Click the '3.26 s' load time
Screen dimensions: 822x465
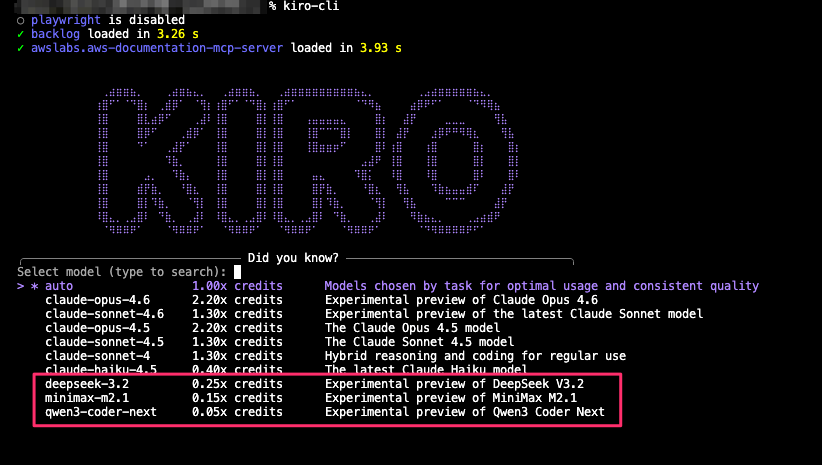178,34
